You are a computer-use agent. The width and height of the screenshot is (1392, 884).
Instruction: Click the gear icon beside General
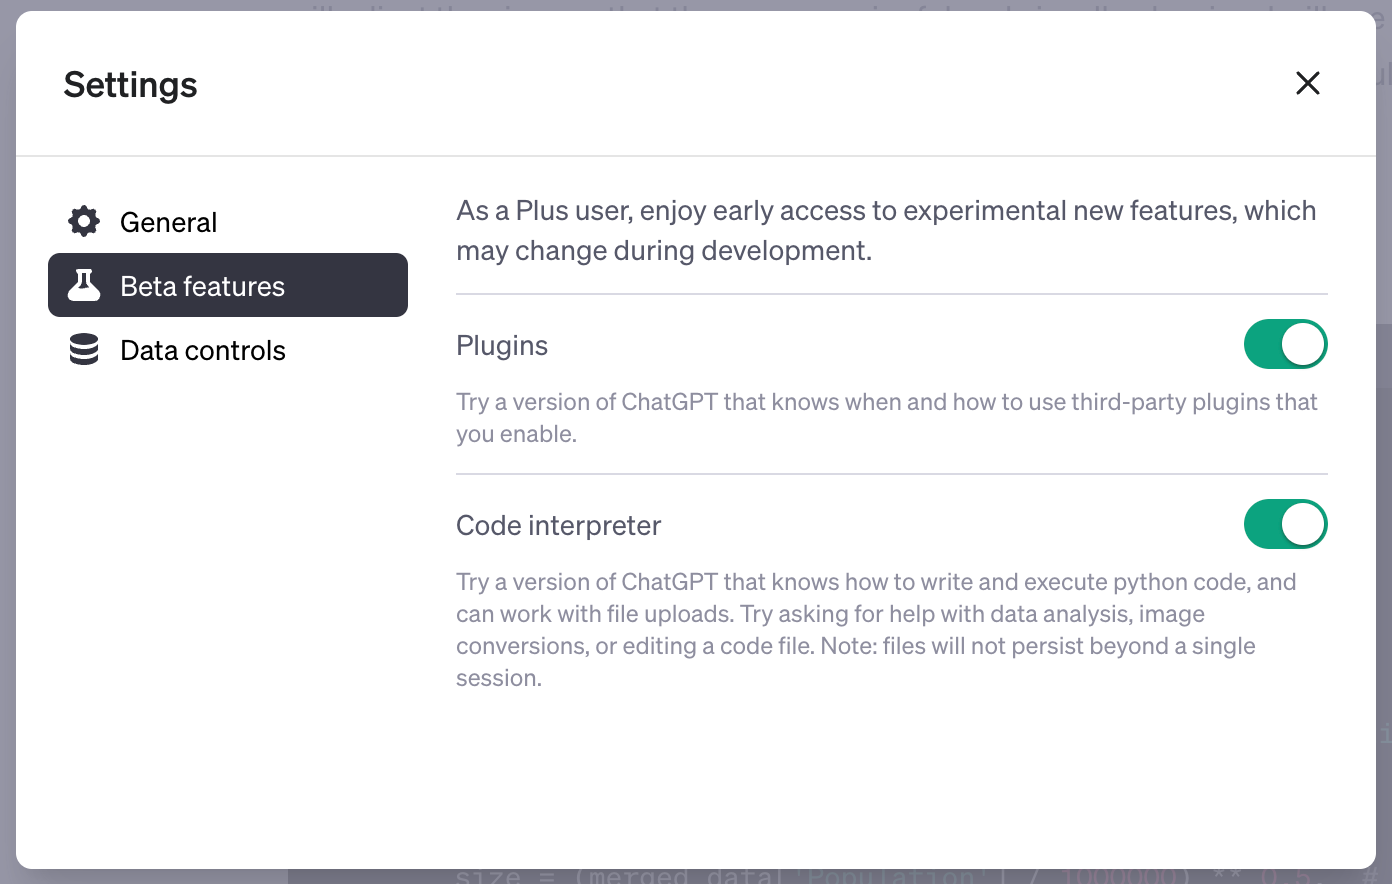click(84, 221)
